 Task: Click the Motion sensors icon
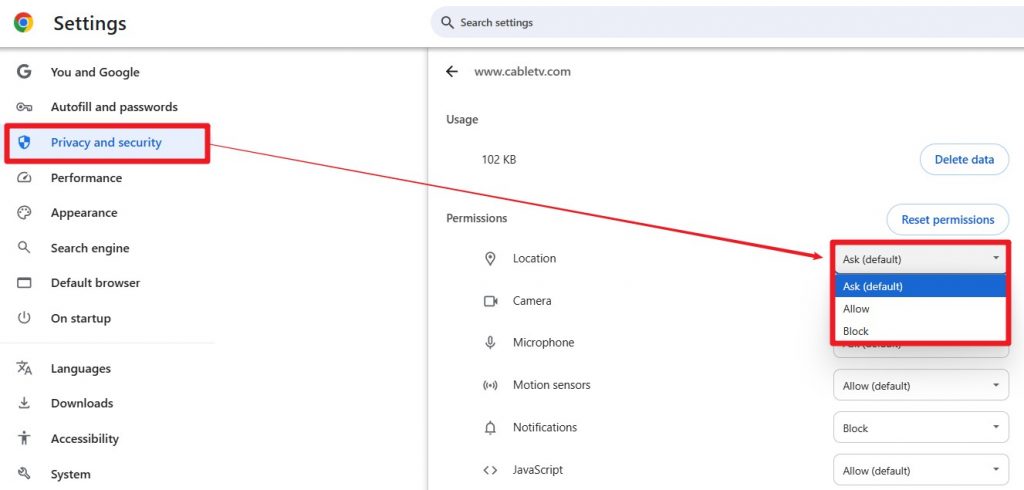click(x=490, y=385)
